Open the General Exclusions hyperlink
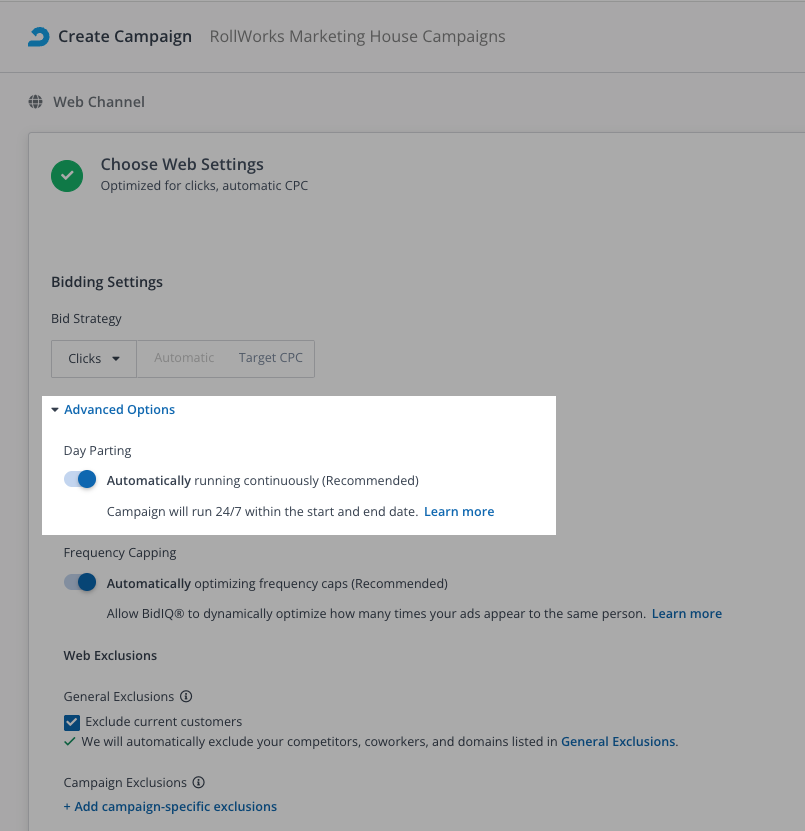Viewport: 805px width, 831px height. (x=618, y=742)
